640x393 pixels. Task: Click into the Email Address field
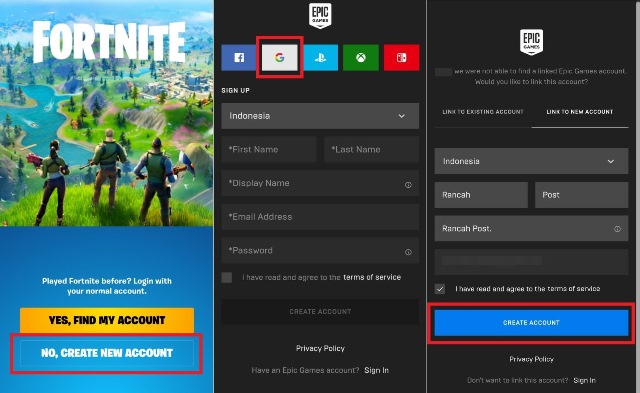click(x=320, y=217)
